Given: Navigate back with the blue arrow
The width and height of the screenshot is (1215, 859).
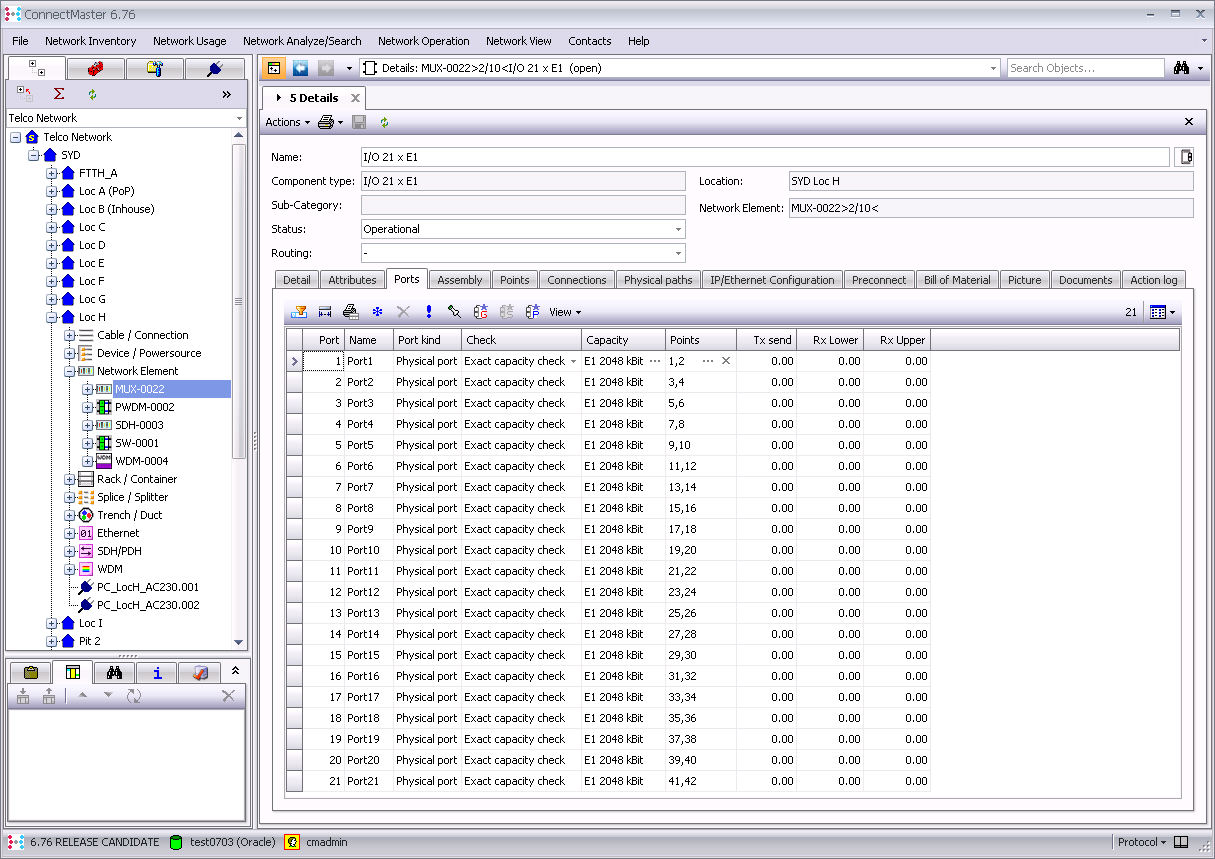Looking at the screenshot, I should click(x=300, y=68).
